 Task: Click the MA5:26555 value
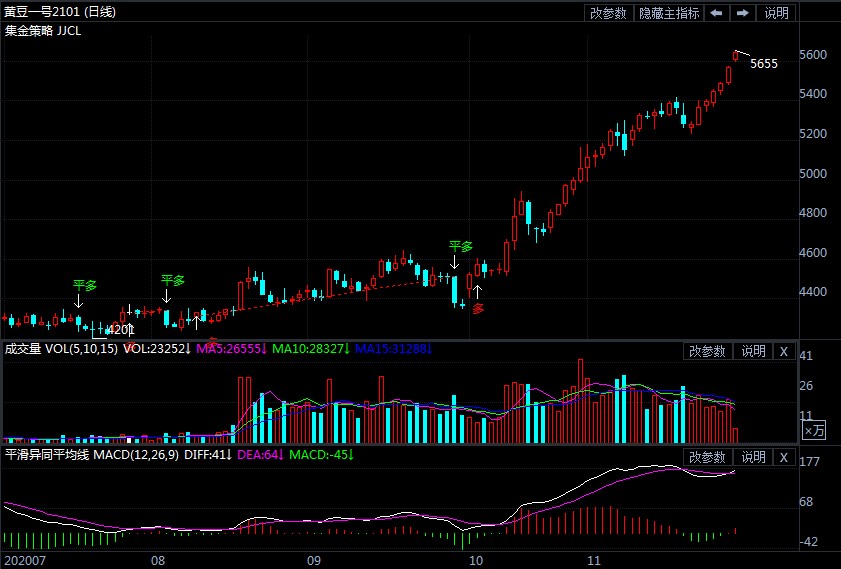[232, 349]
